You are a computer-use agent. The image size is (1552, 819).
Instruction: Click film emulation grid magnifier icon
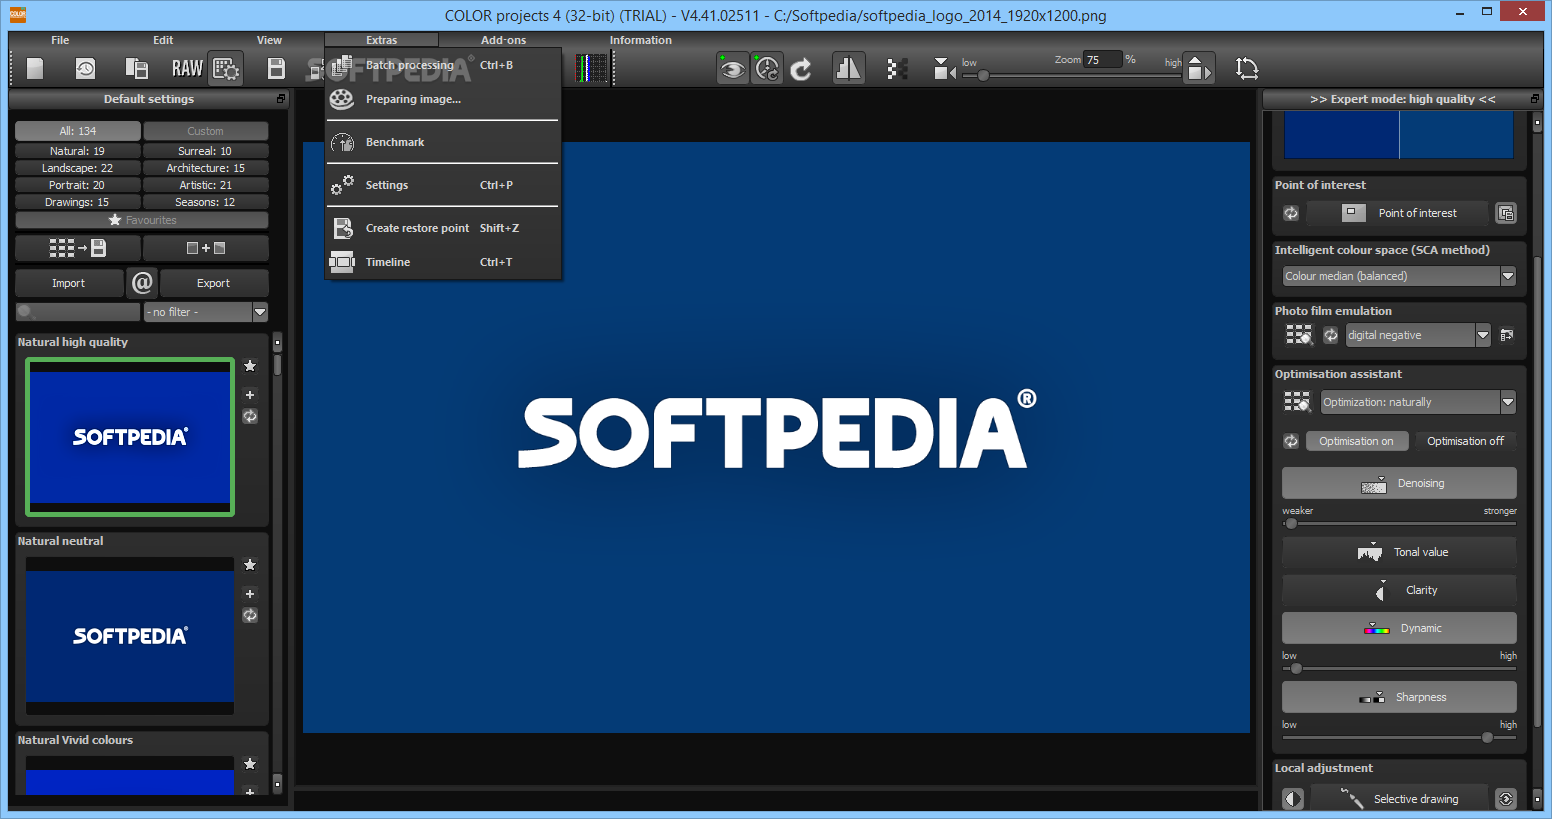pos(1298,335)
